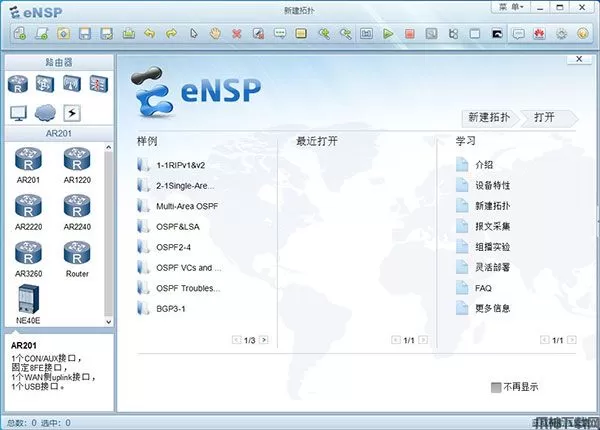Open the FAQ learning document
600x430 pixels.
pos(474,288)
